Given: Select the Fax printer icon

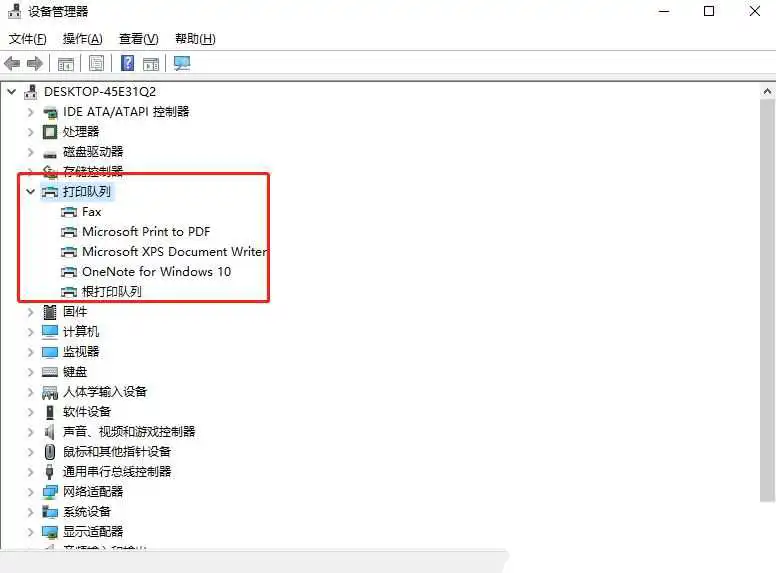Looking at the screenshot, I should (69, 212).
